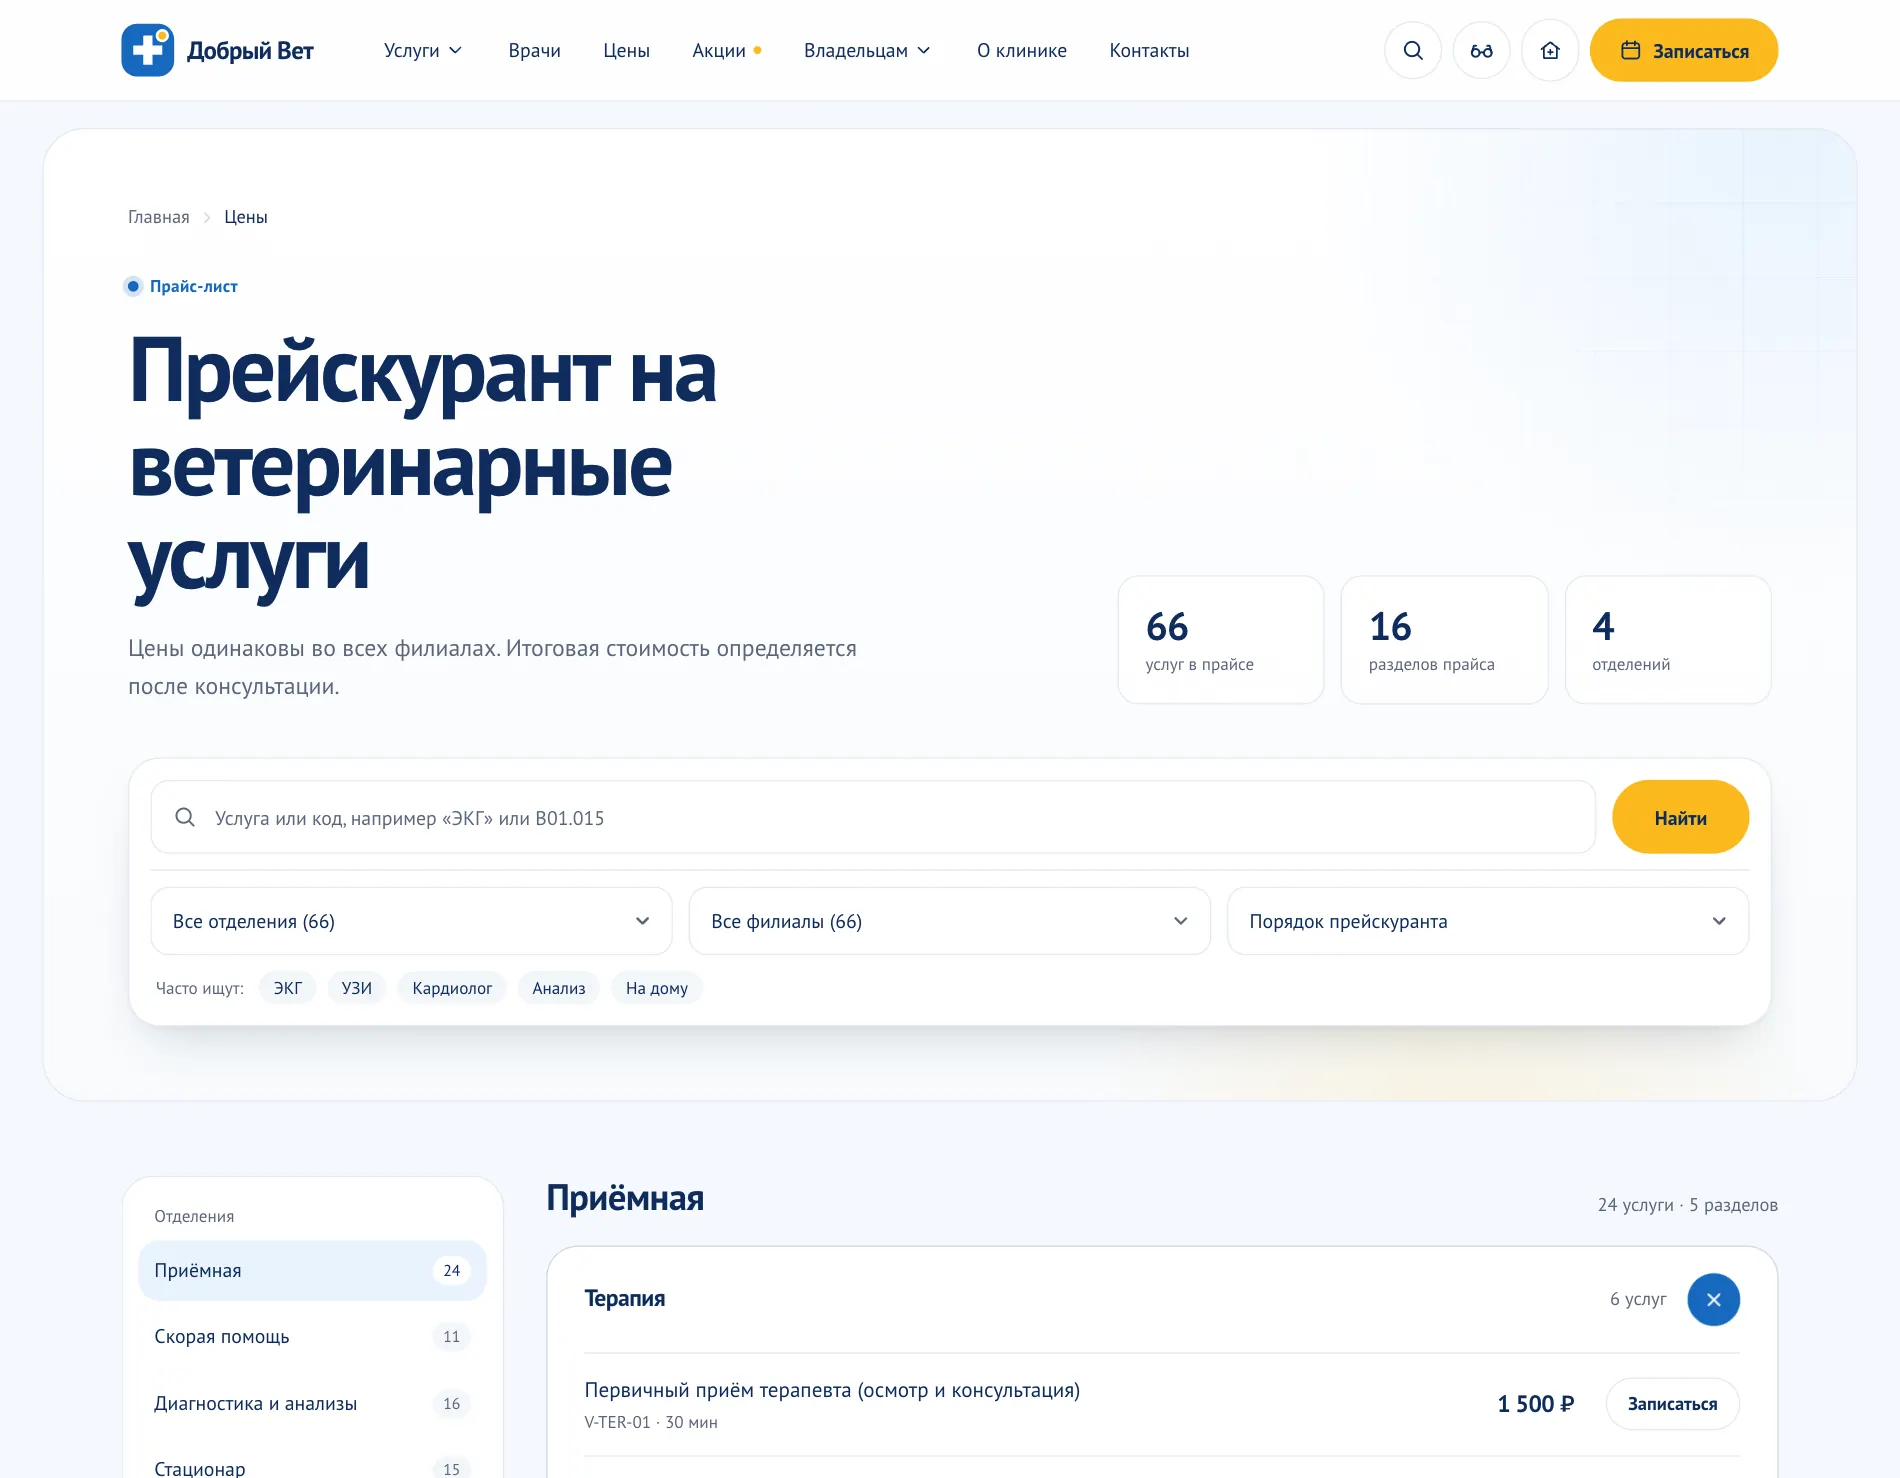The height and width of the screenshot is (1478, 1900).
Task: Open Контакты page
Action: [1149, 50]
